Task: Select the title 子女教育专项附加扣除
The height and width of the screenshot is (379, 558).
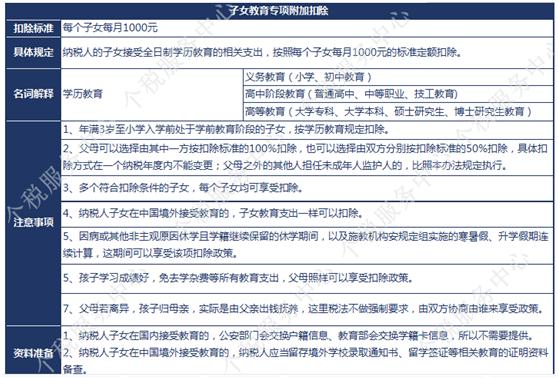Action: pos(278,11)
